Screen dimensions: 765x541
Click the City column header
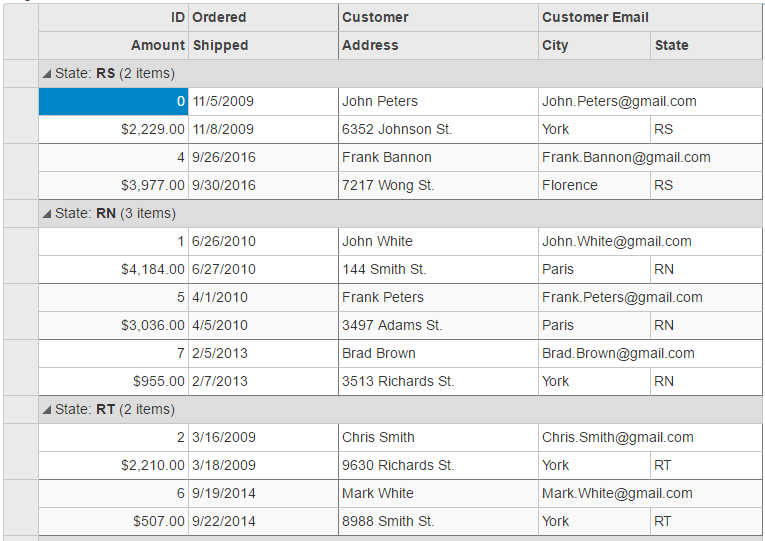pos(555,45)
